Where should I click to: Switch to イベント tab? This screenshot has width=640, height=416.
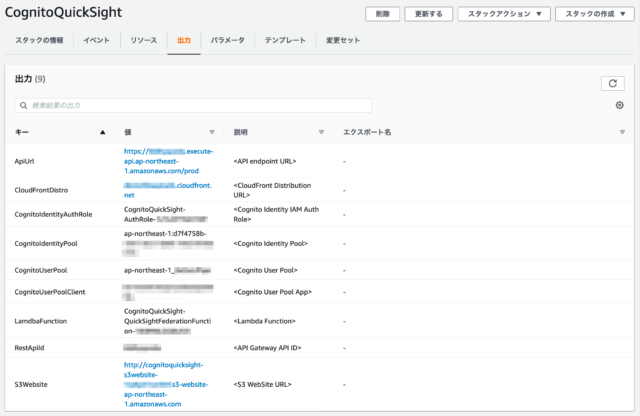tap(96, 40)
